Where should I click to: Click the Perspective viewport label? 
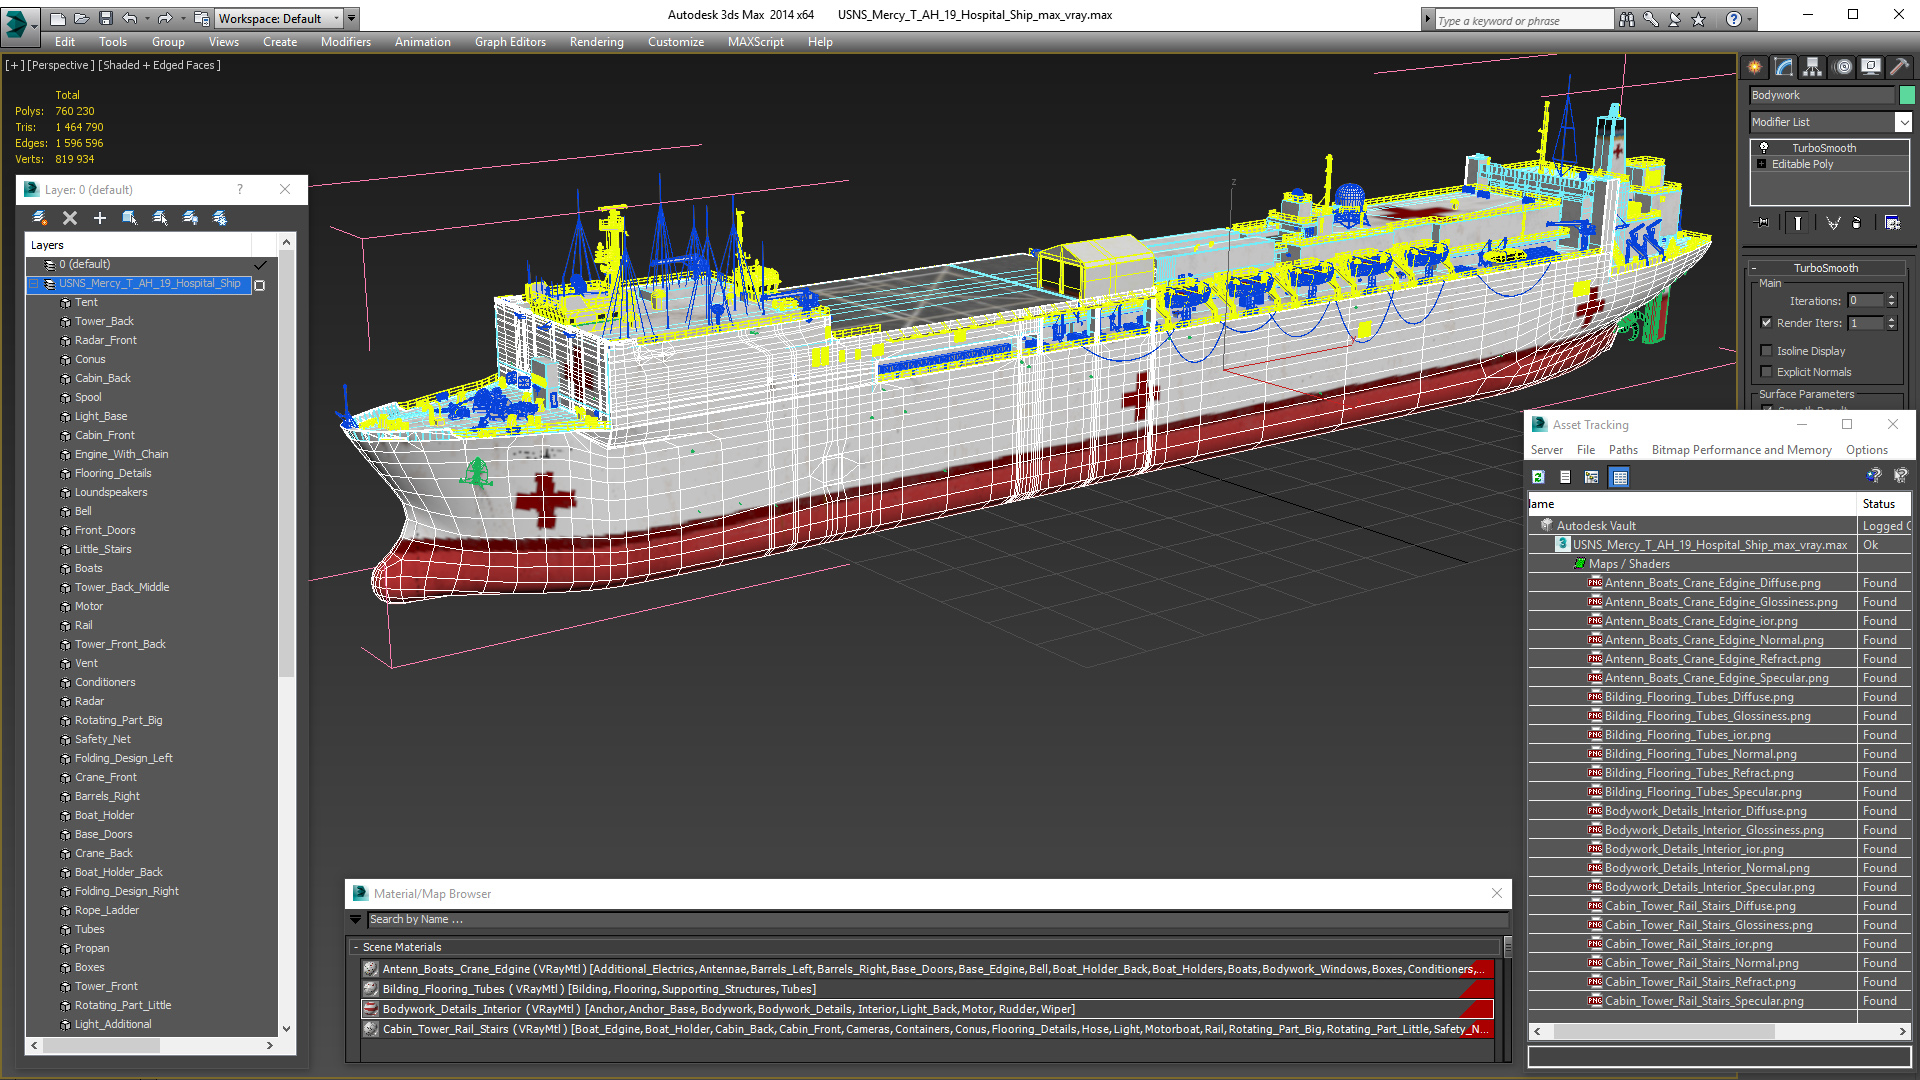tap(61, 65)
